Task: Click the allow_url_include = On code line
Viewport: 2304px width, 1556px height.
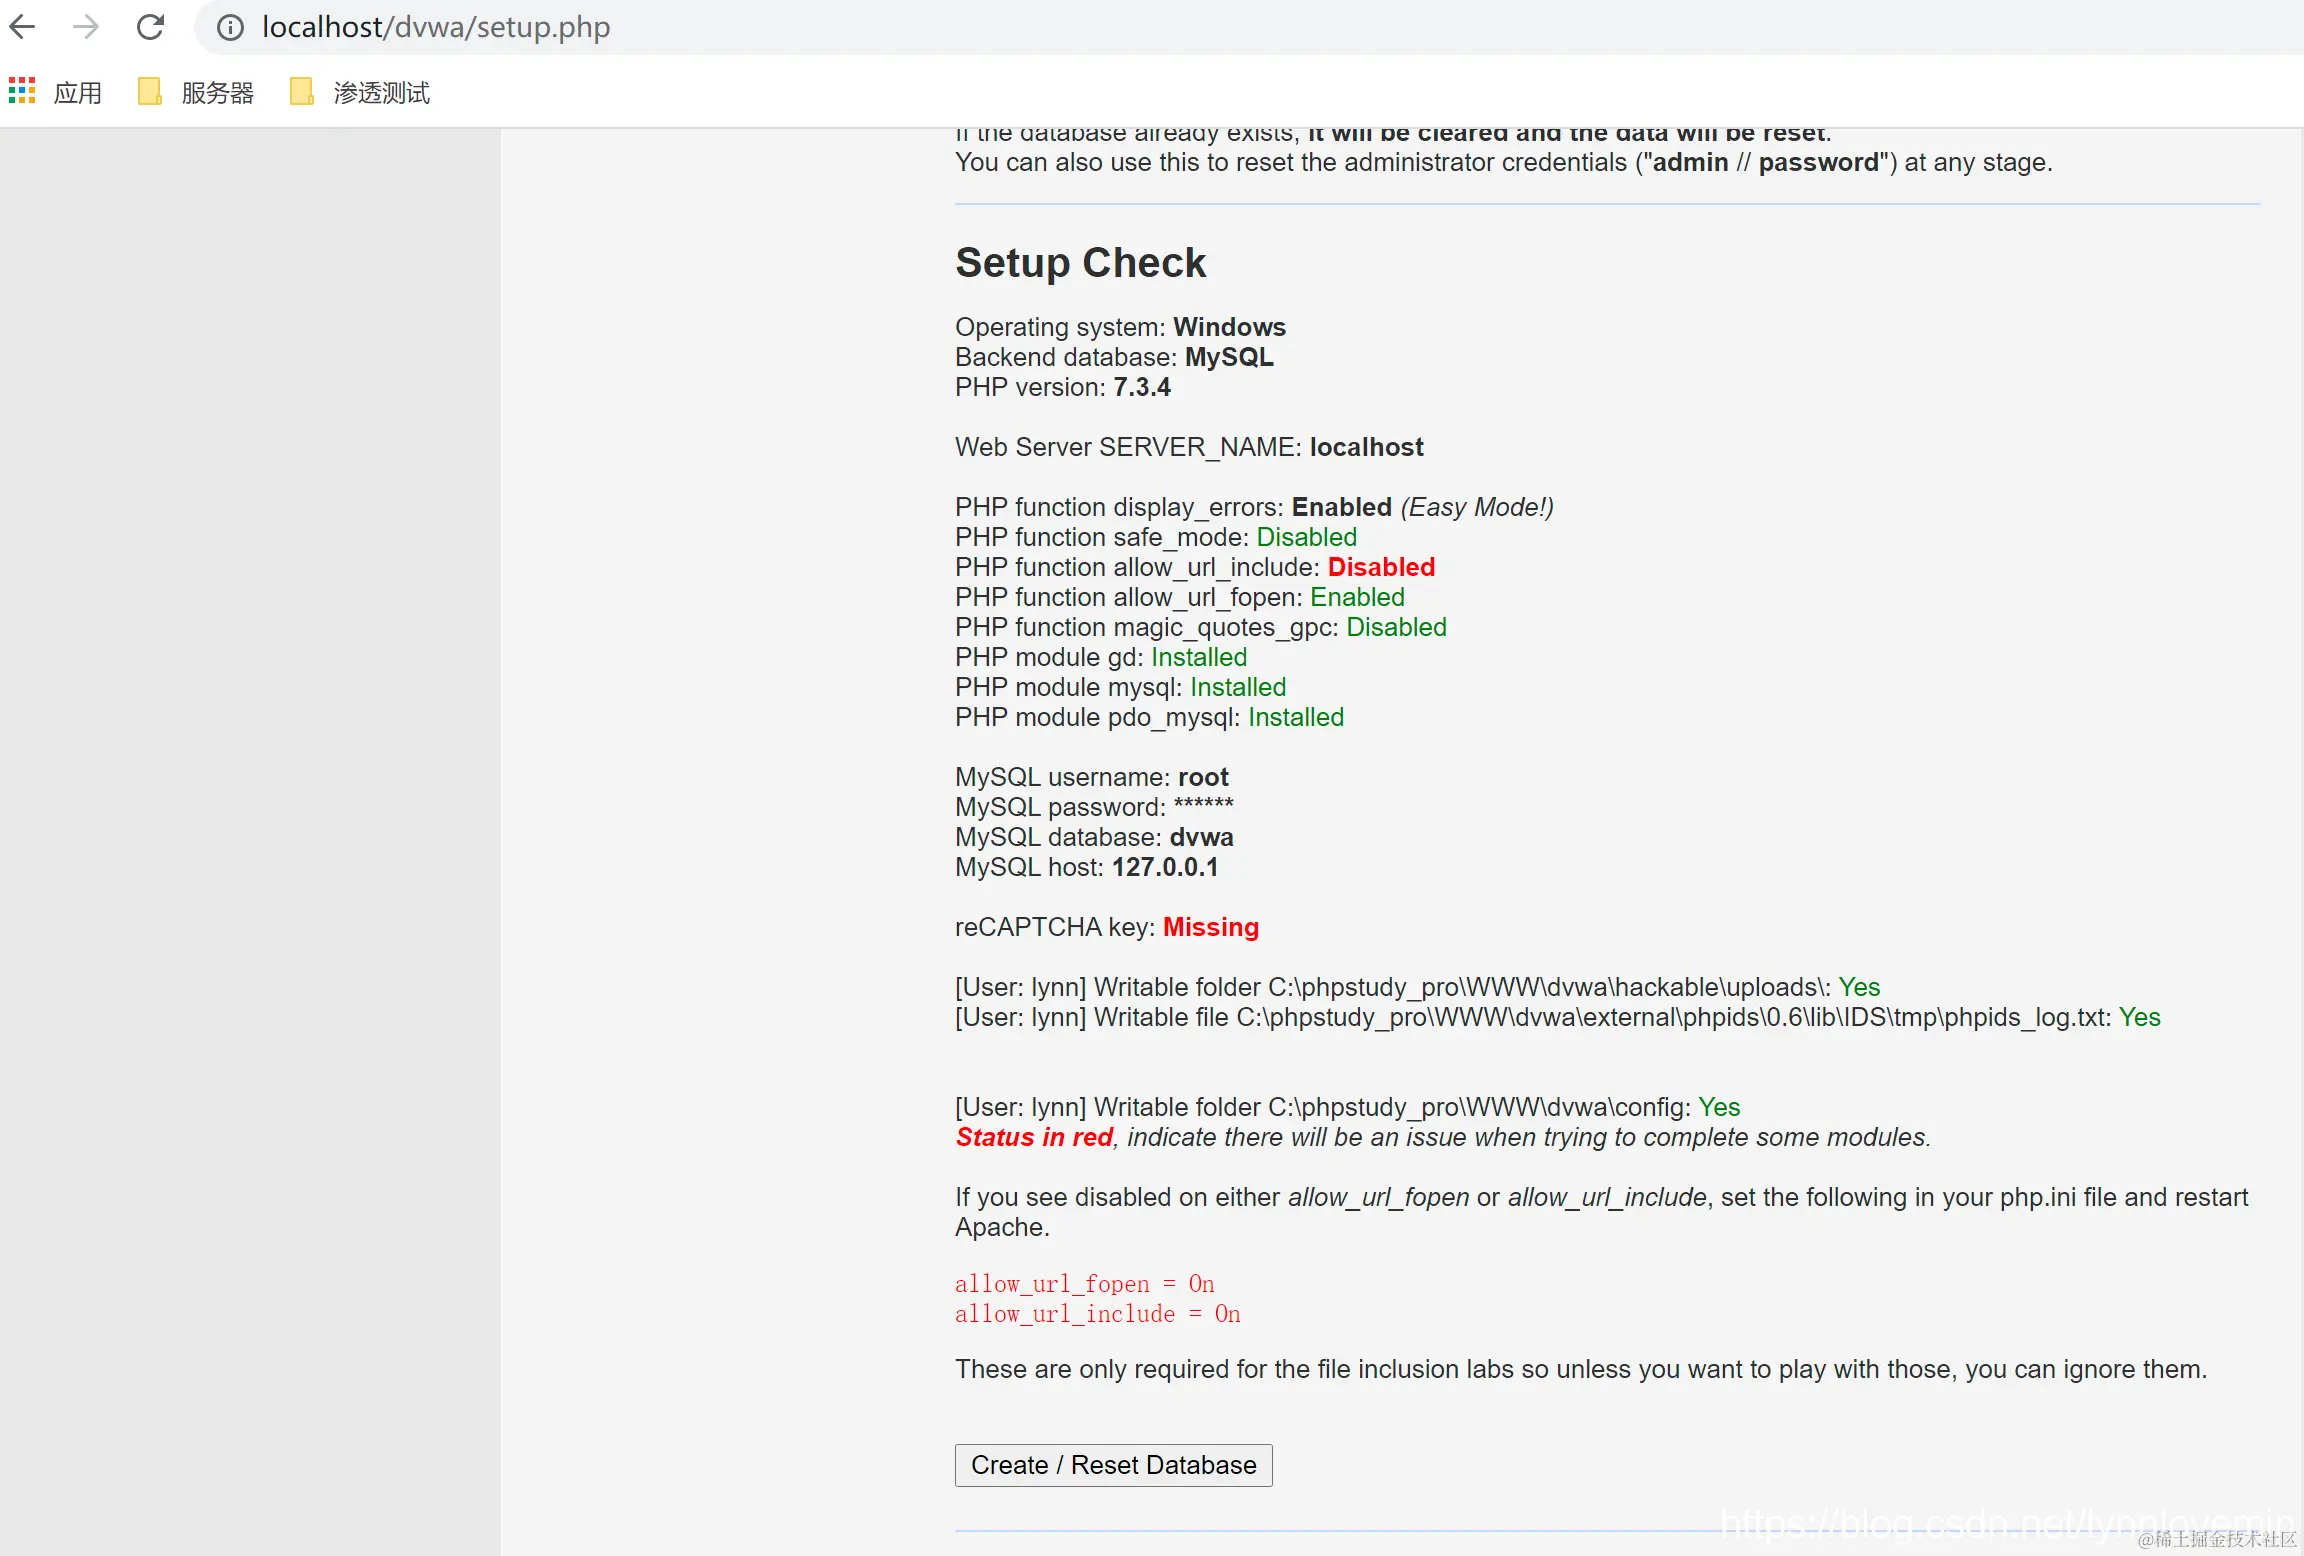Action: click(x=1097, y=1314)
